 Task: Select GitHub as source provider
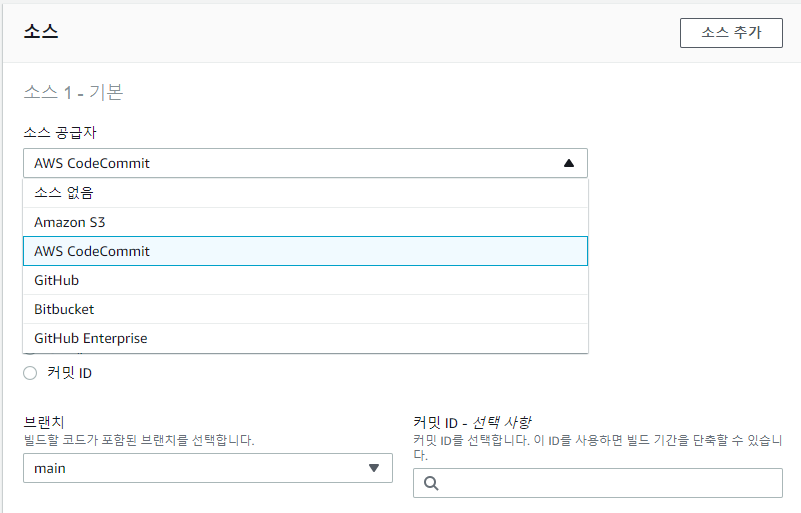coord(305,280)
